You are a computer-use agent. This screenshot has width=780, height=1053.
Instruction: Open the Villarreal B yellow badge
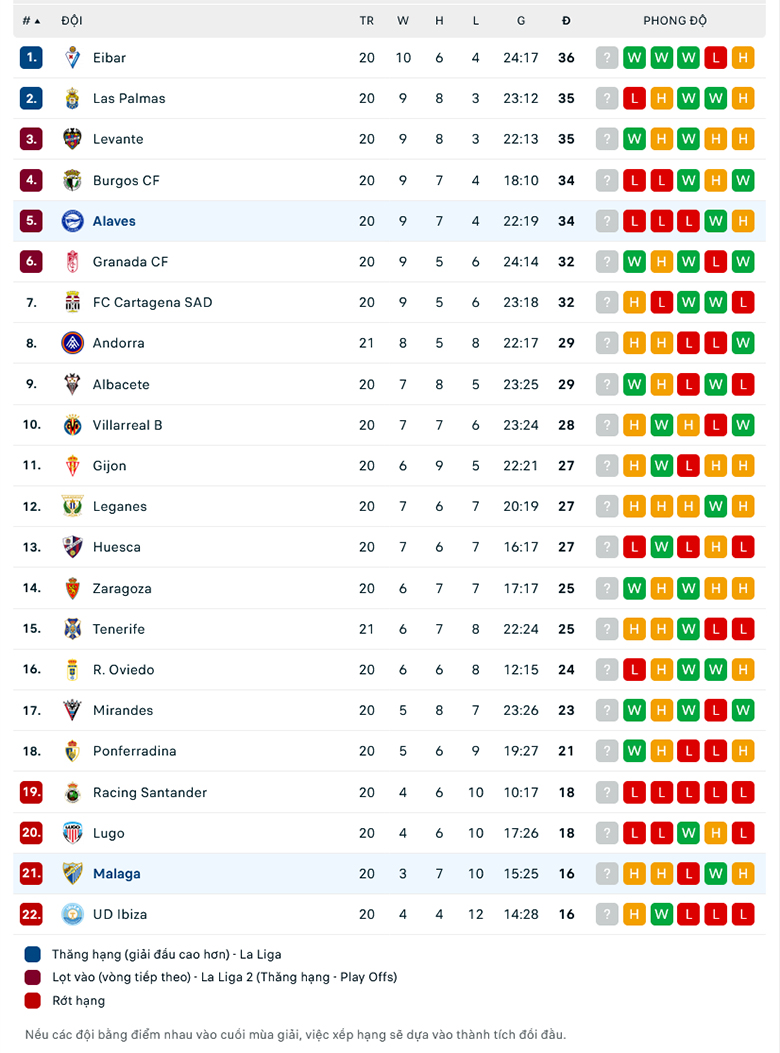(x=73, y=425)
